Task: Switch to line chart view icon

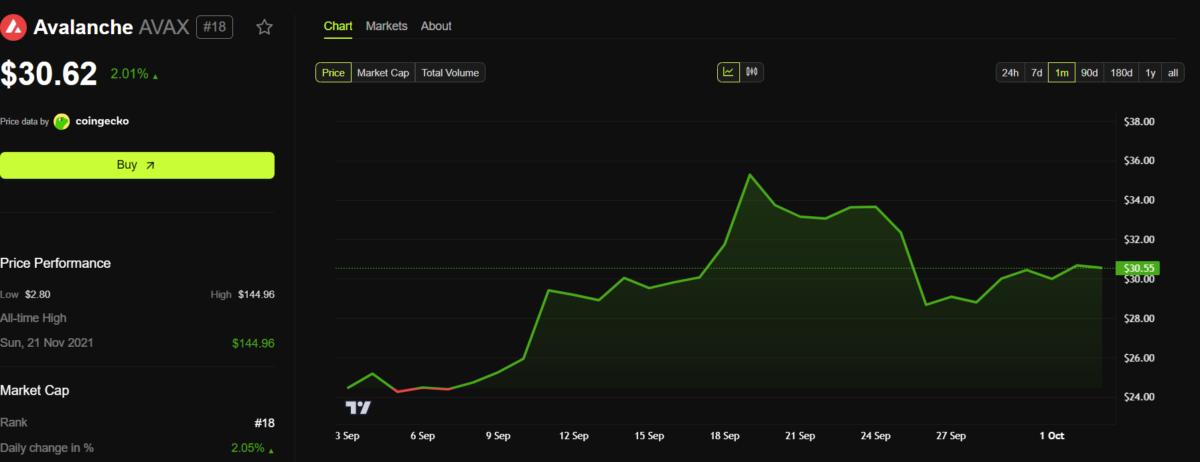Action: pos(728,72)
